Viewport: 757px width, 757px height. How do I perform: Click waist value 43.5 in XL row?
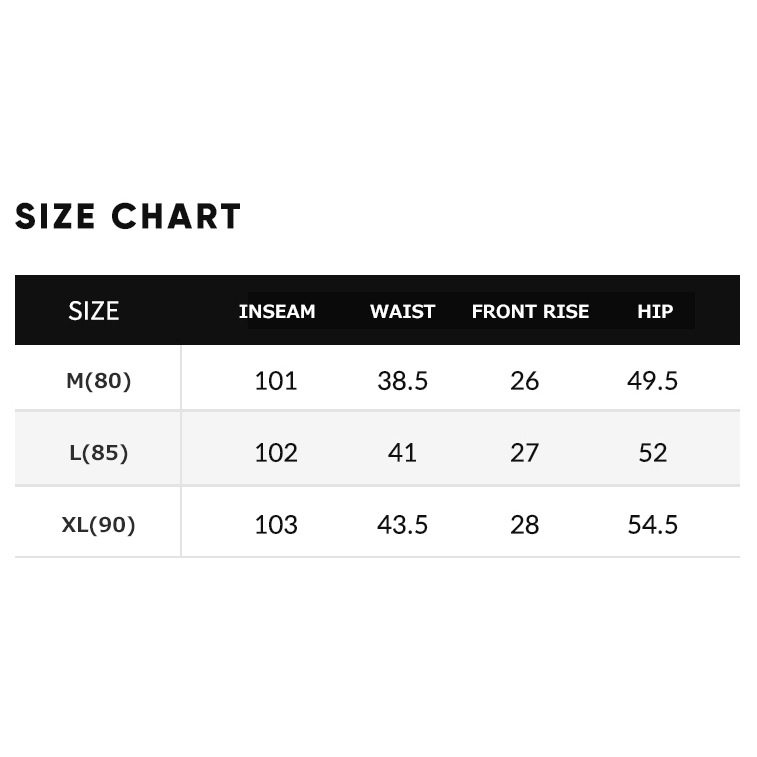point(402,525)
